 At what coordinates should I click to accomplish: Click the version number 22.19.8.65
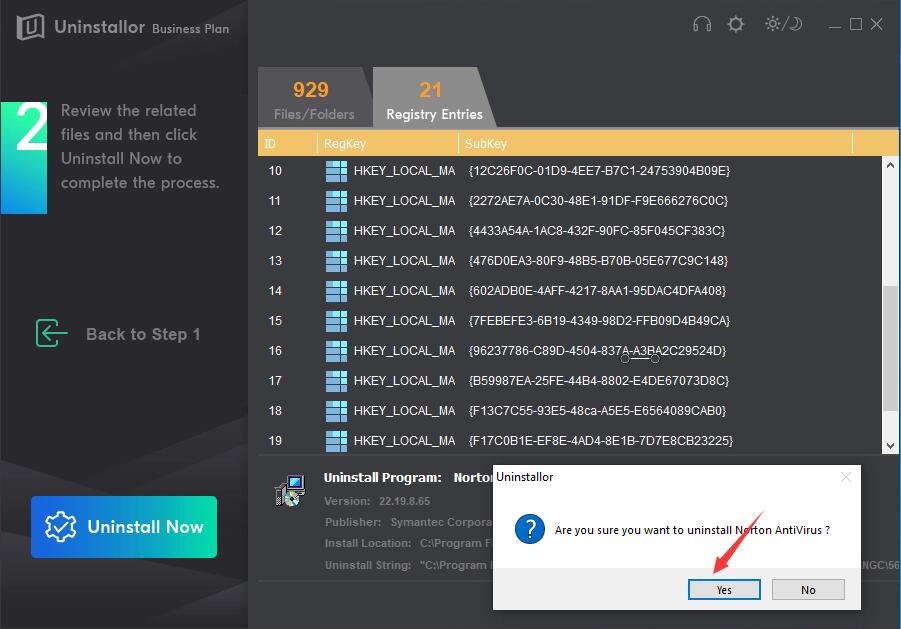[x=404, y=501]
